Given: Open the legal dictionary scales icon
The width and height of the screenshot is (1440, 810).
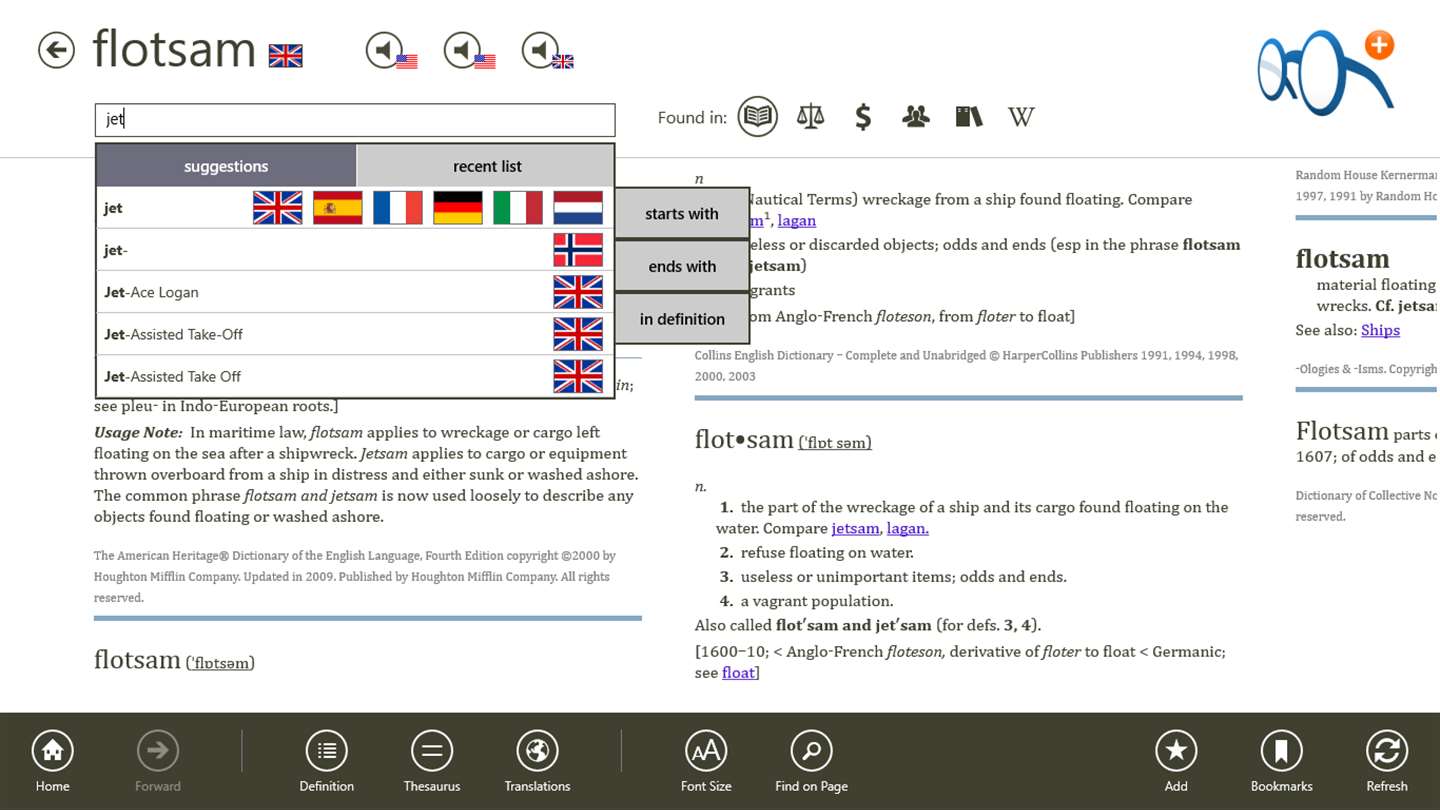Looking at the screenshot, I should 810,117.
